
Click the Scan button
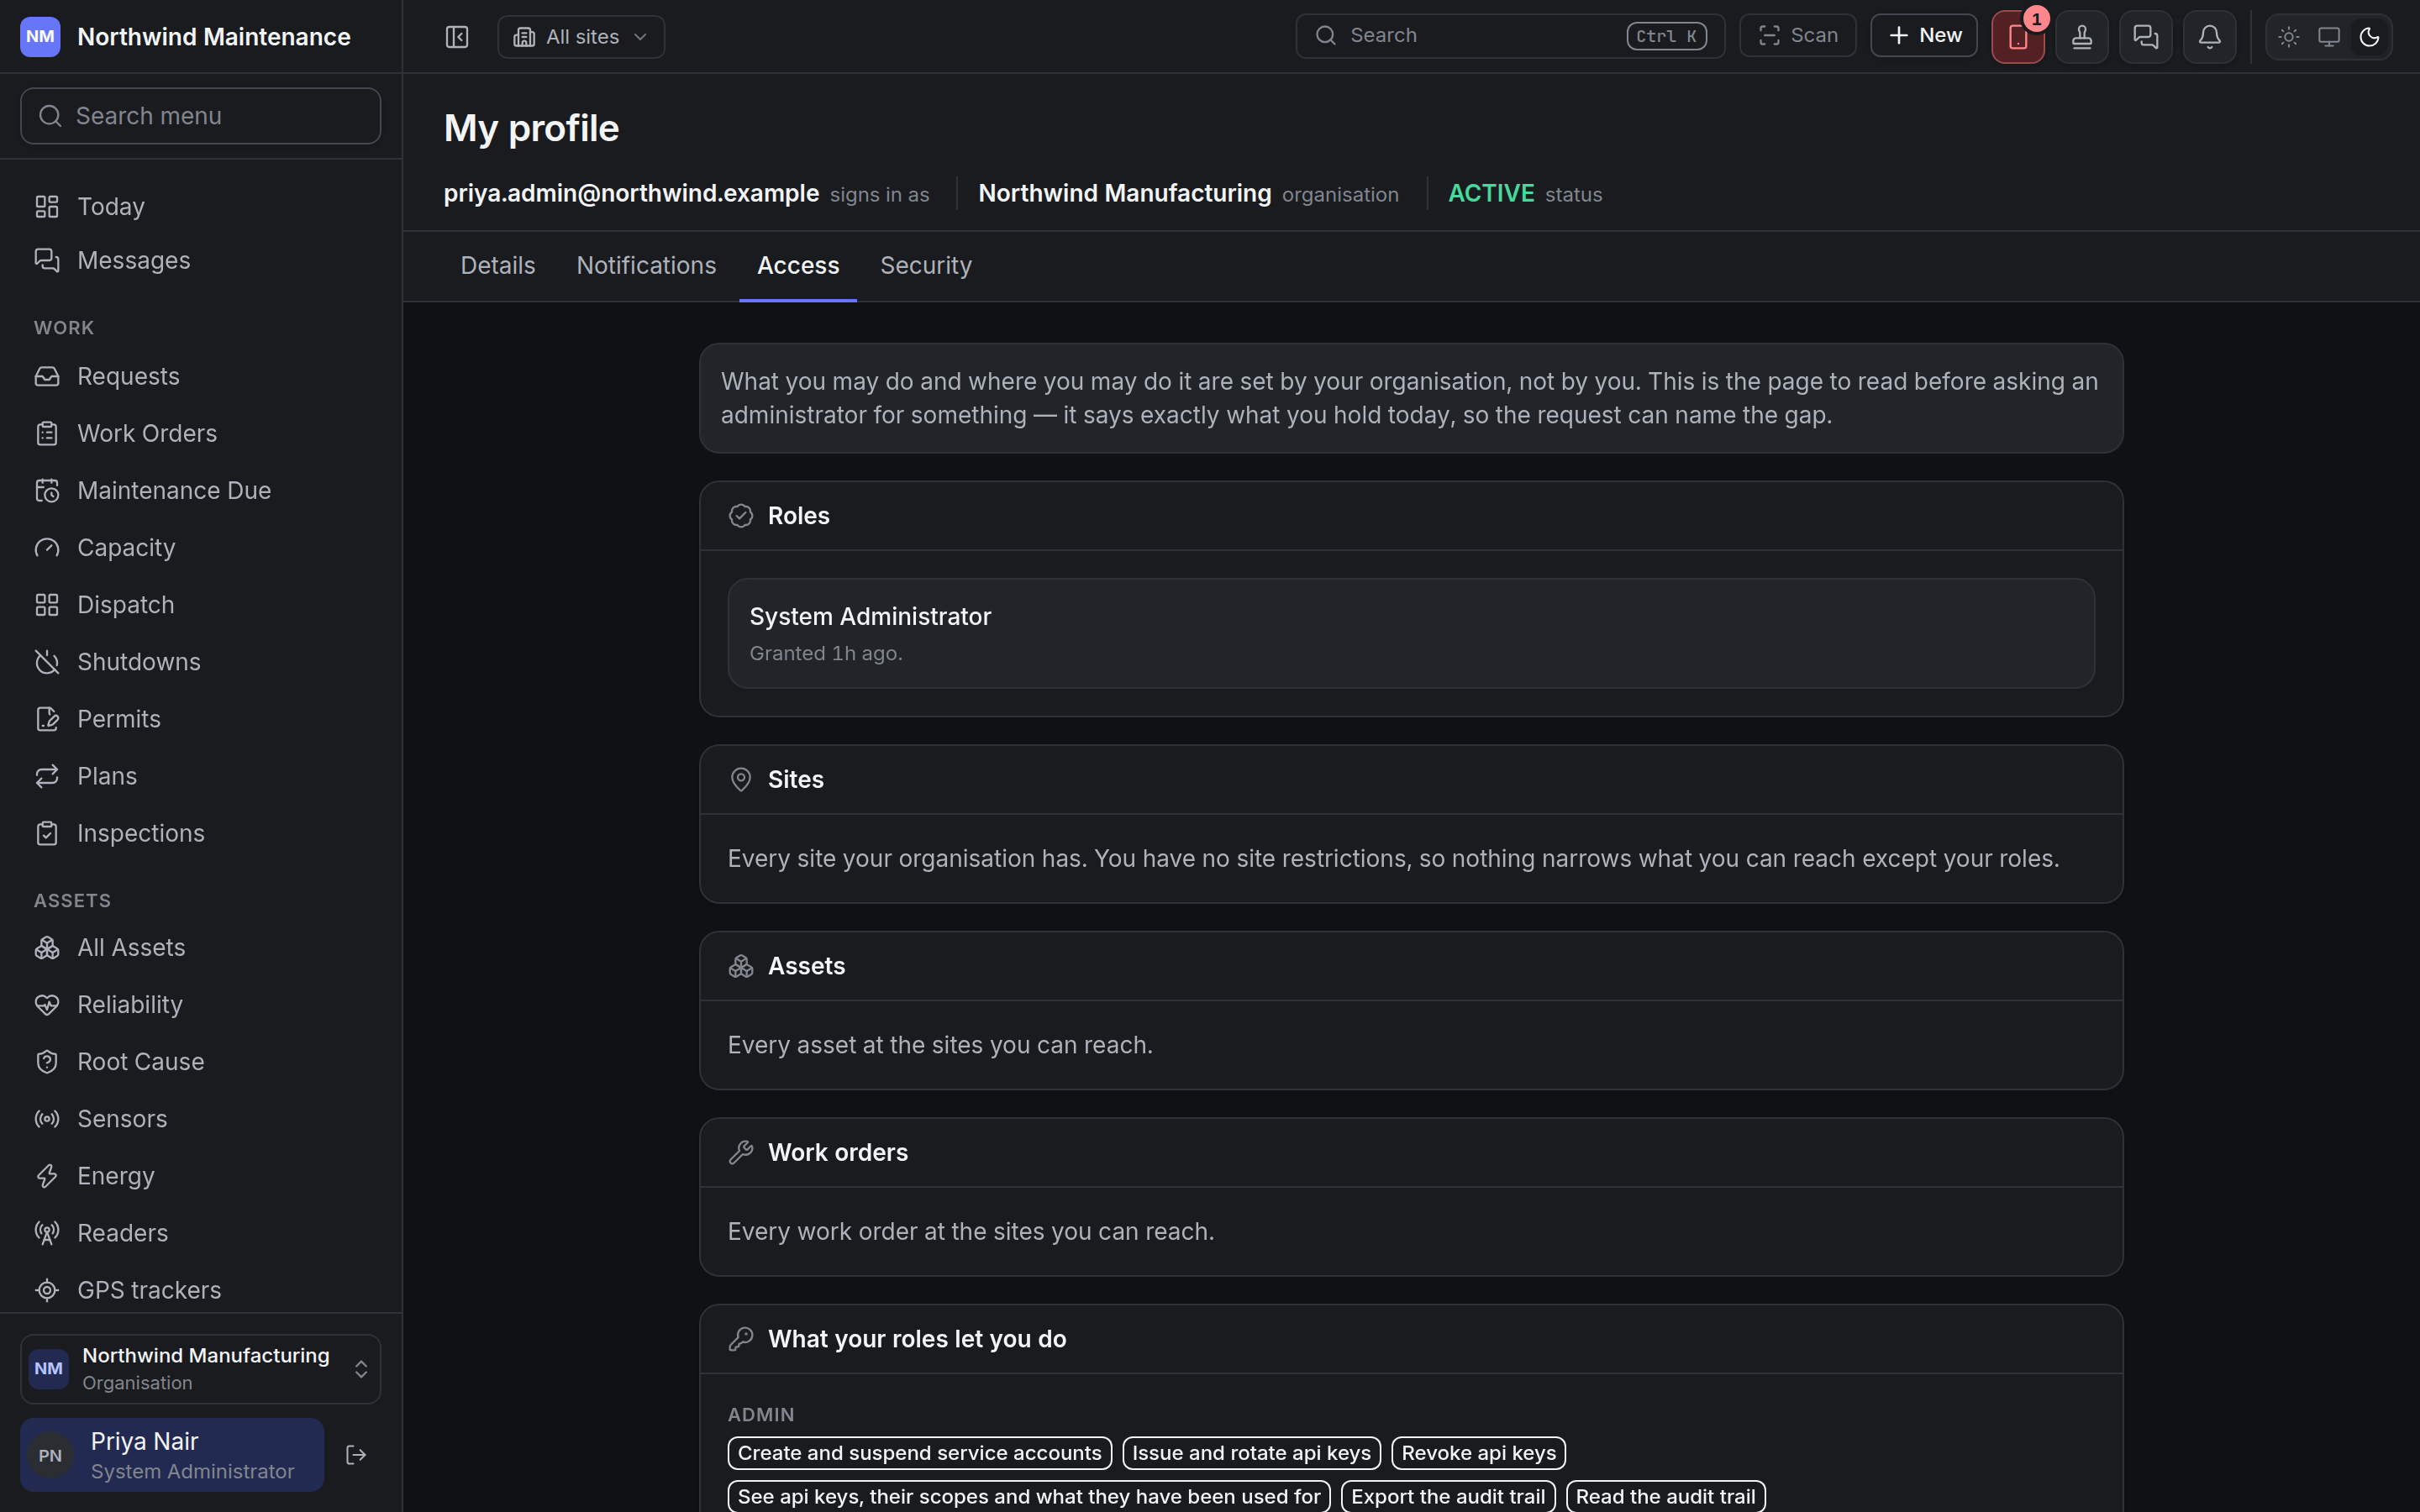click(1798, 36)
